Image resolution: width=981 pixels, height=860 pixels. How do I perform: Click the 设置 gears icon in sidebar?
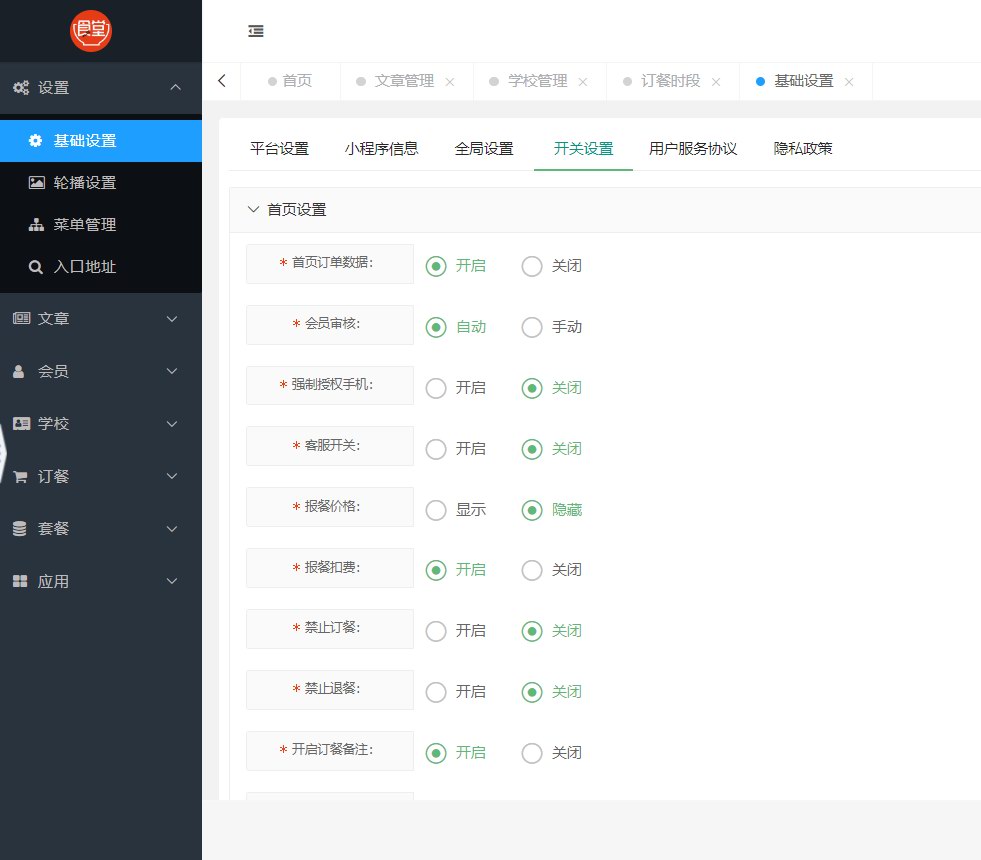coord(21,88)
